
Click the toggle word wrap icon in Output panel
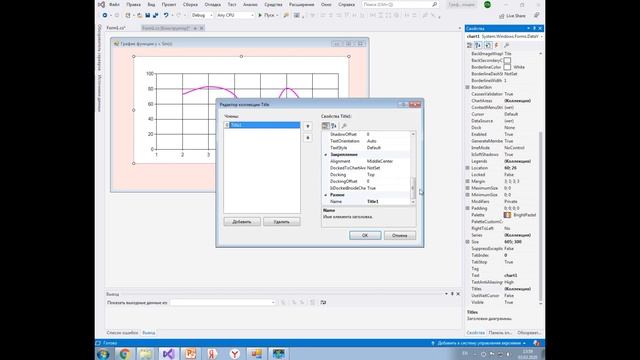(x=323, y=302)
